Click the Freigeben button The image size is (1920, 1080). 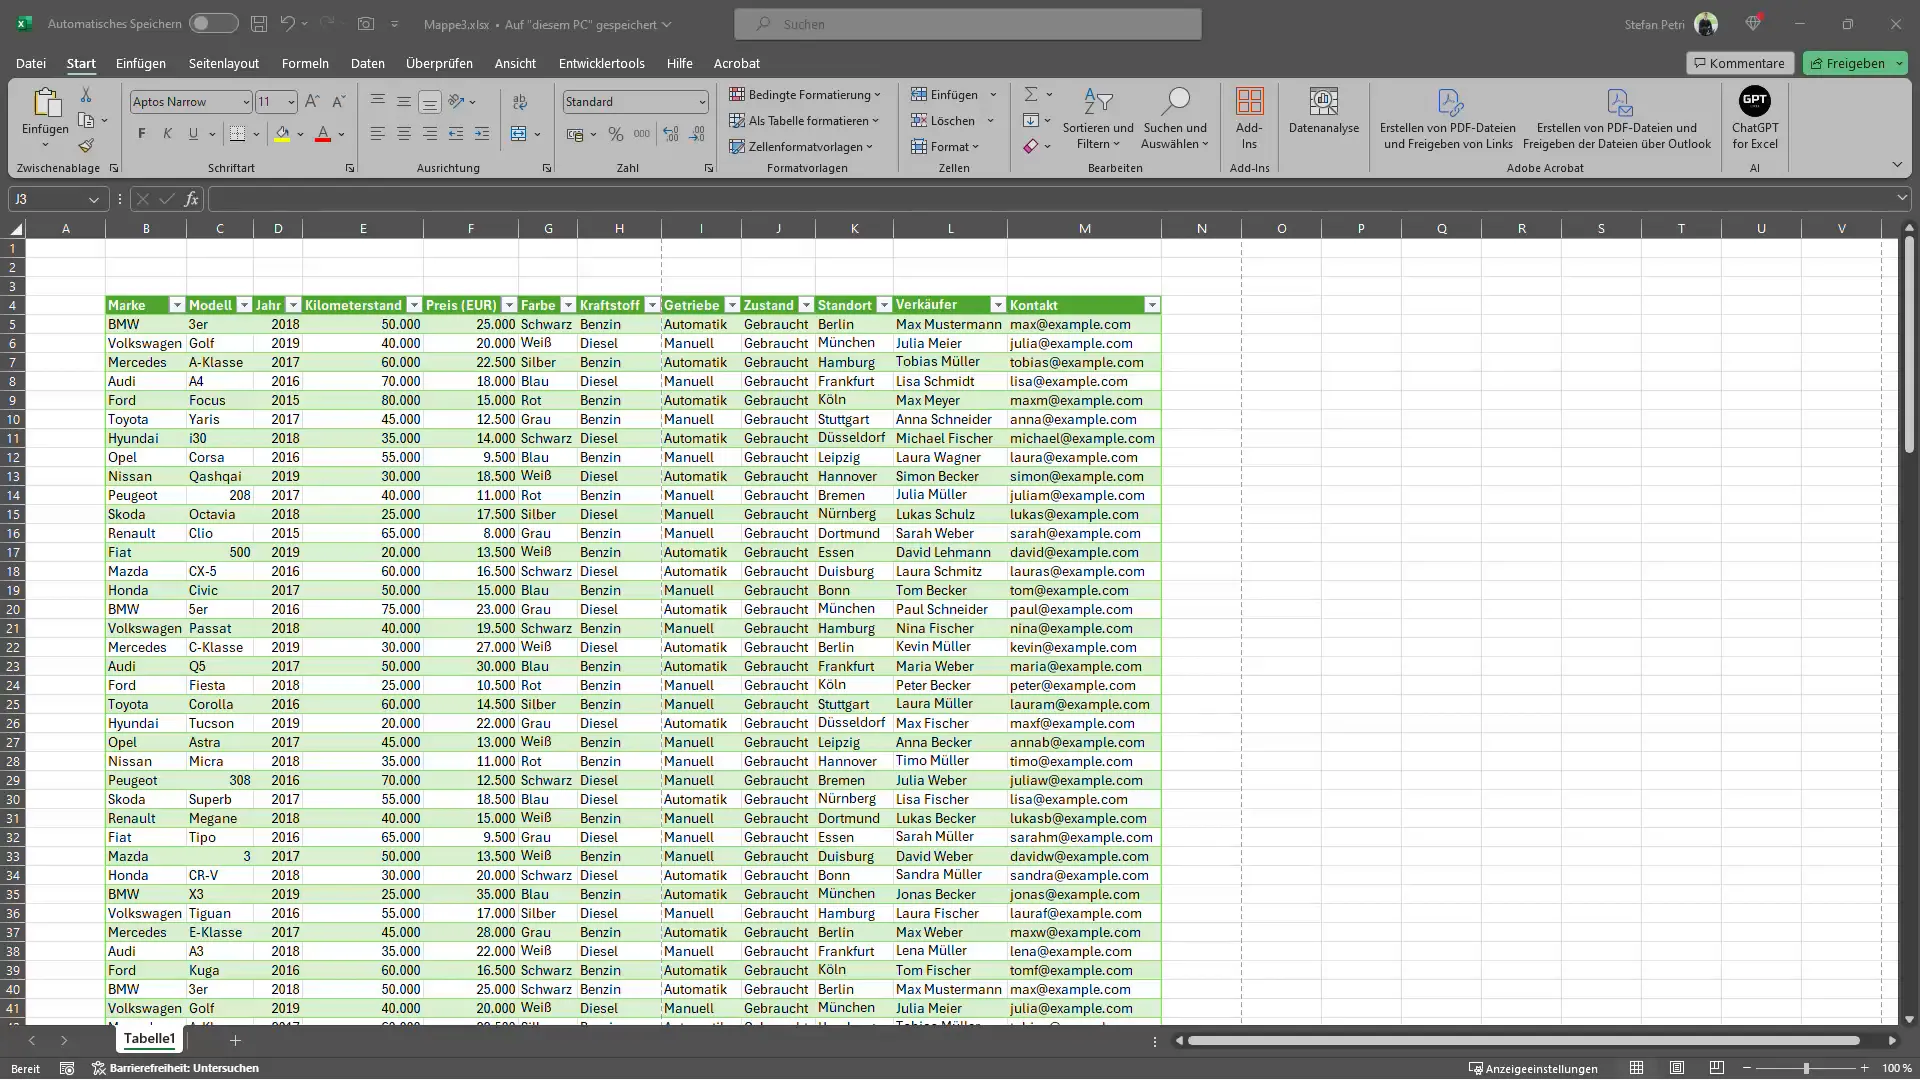click(1855, 62)
